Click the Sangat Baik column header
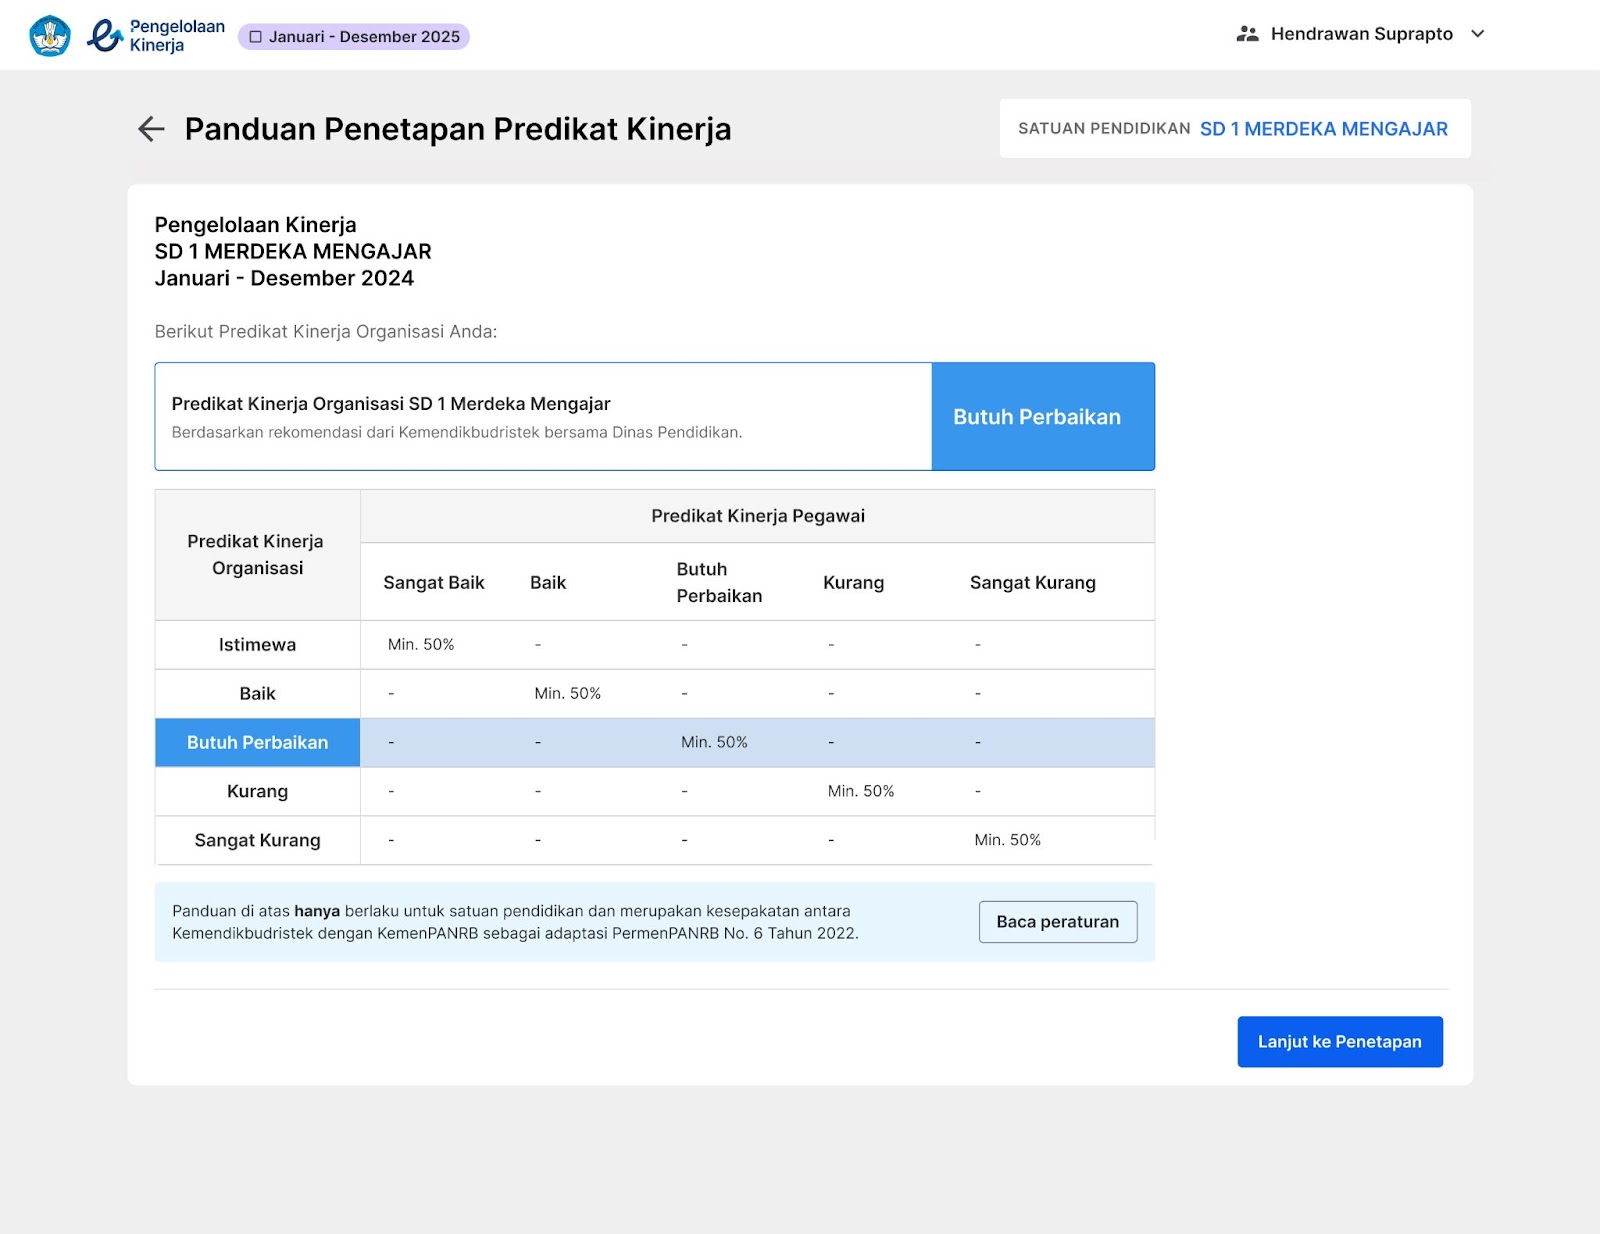This screenshot has height=1234, width=1600. [x=434, y=583]
